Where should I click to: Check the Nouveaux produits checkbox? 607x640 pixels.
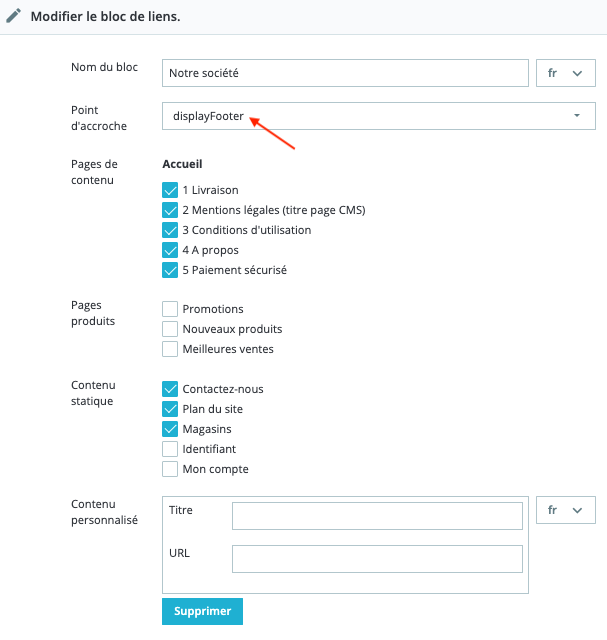pos(170,329)
